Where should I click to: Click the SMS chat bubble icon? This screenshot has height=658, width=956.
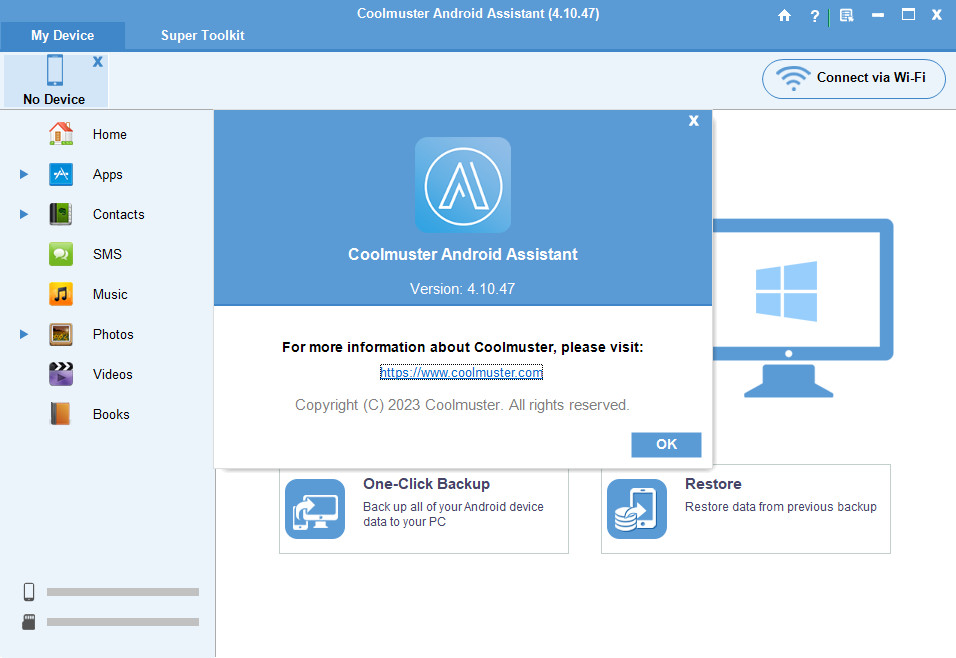61,254
